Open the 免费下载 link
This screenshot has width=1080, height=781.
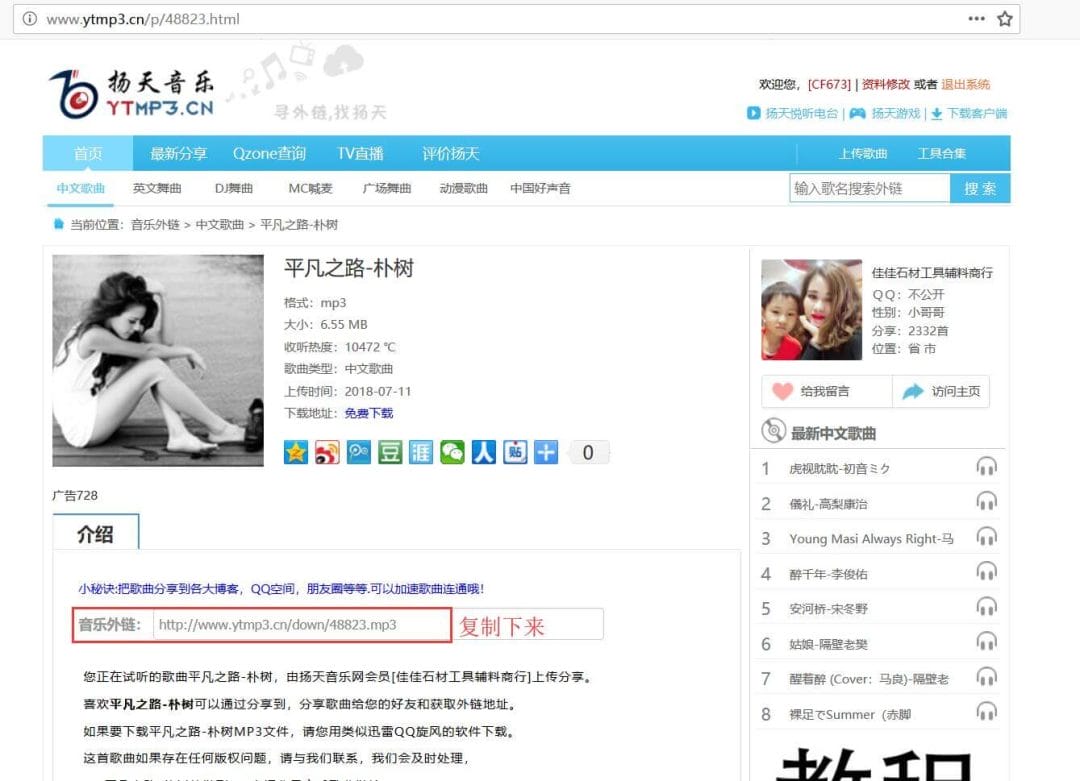pyautogui.click(x=369, y=414)
